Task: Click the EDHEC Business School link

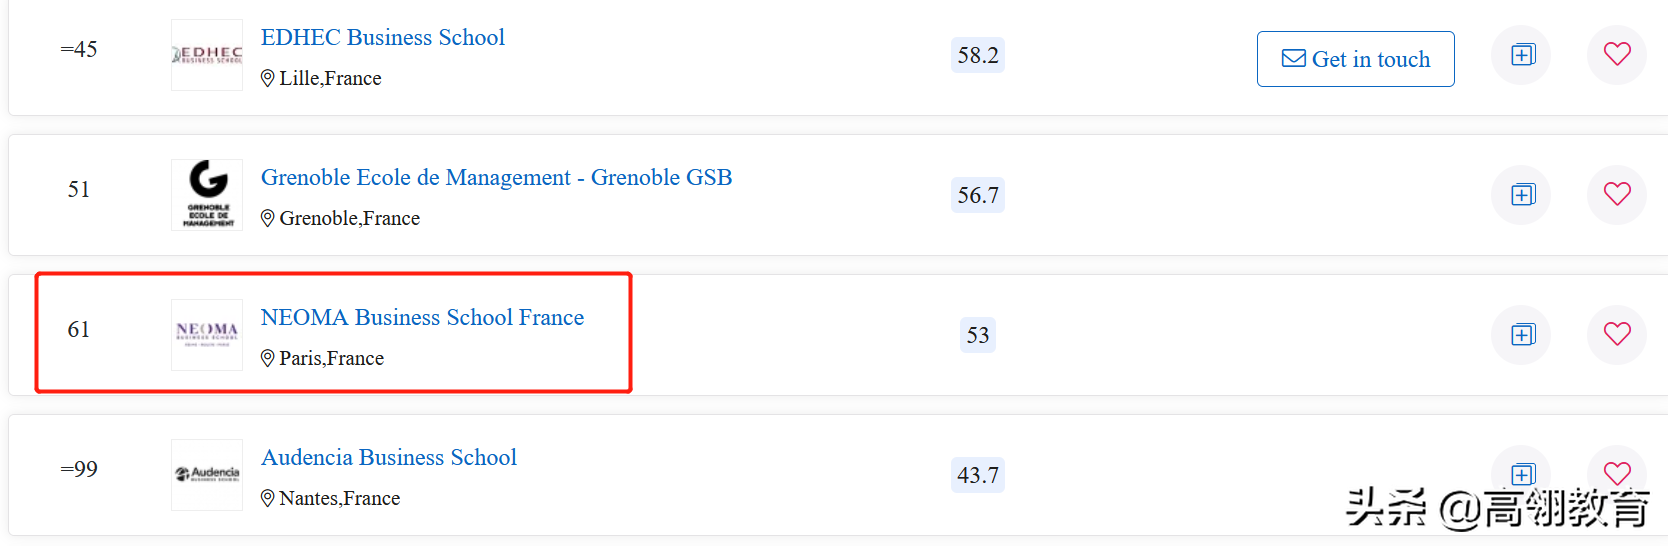Action: (x=382, y=38)
